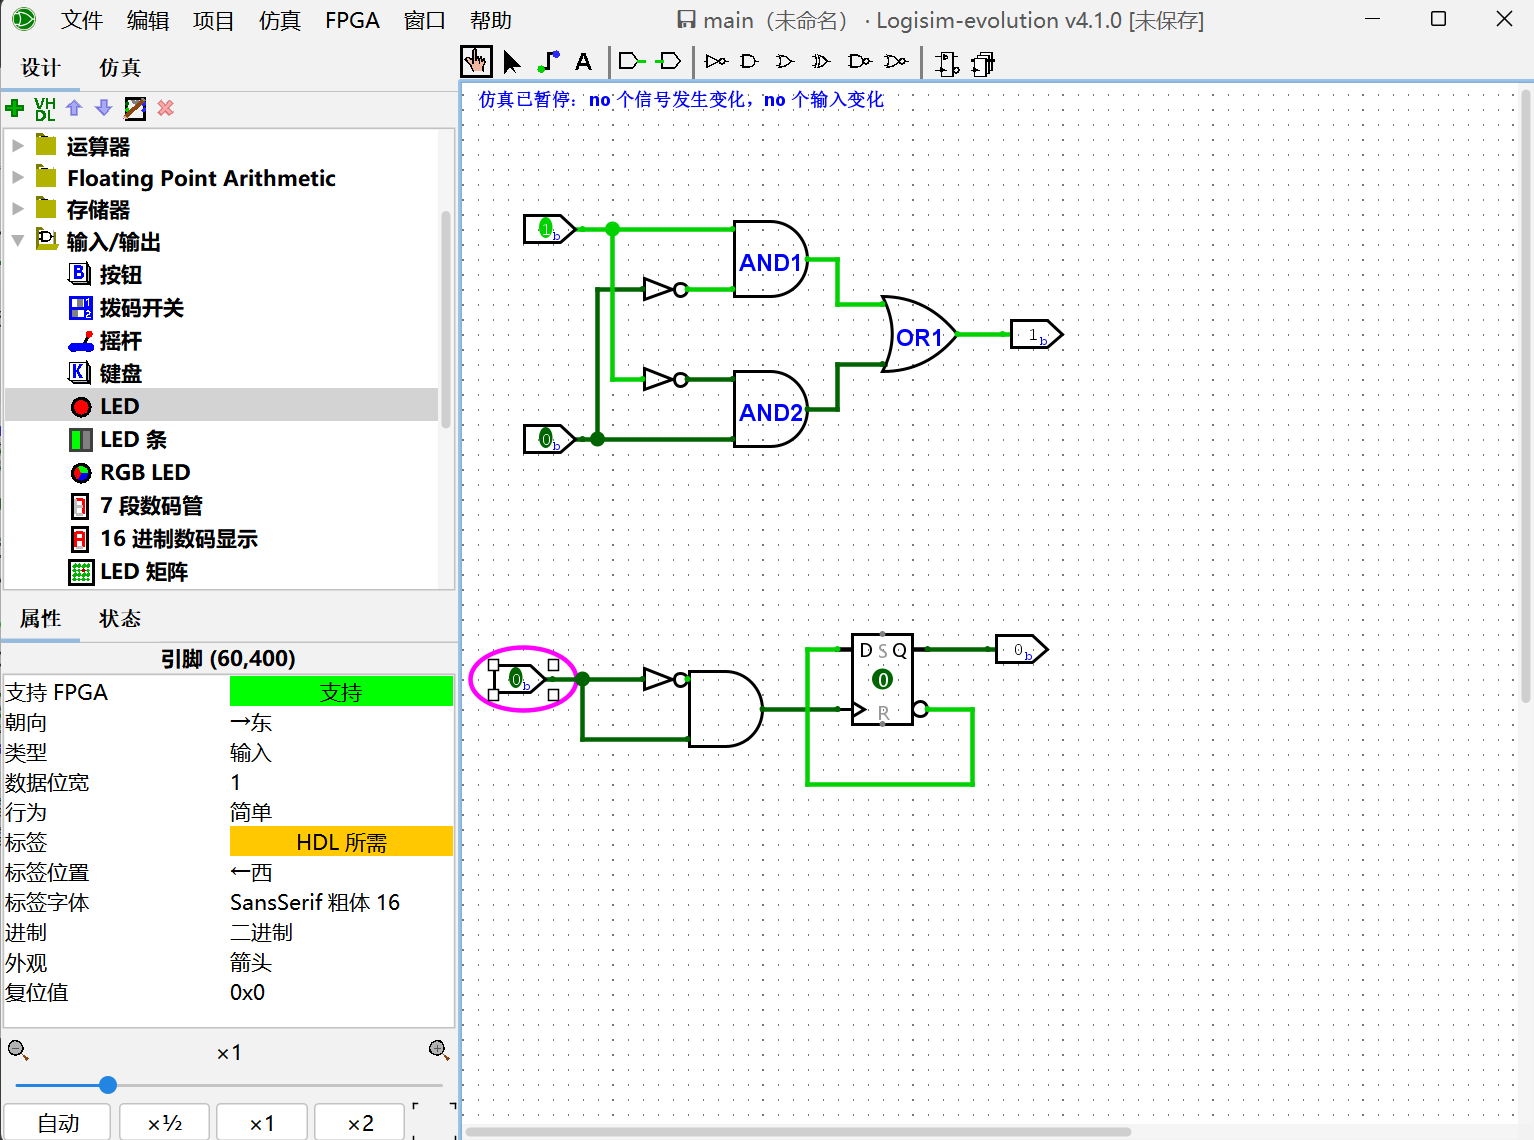The width and height of the screenshot is (1534, 1140).
Task: Open the 数据位宽 value dropdown
Action: [x=341, y=782]
